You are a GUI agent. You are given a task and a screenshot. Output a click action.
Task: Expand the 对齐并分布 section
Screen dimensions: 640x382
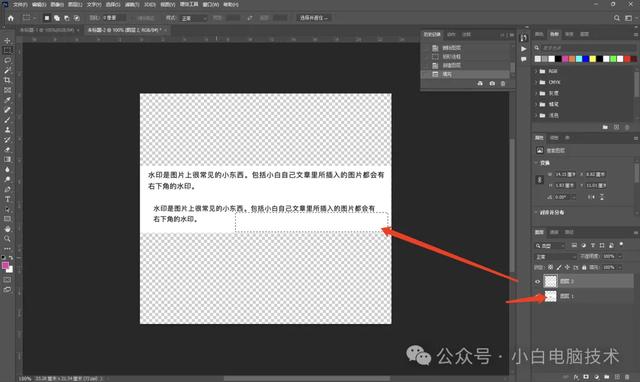pyautogui.click(x=536, y=212)
